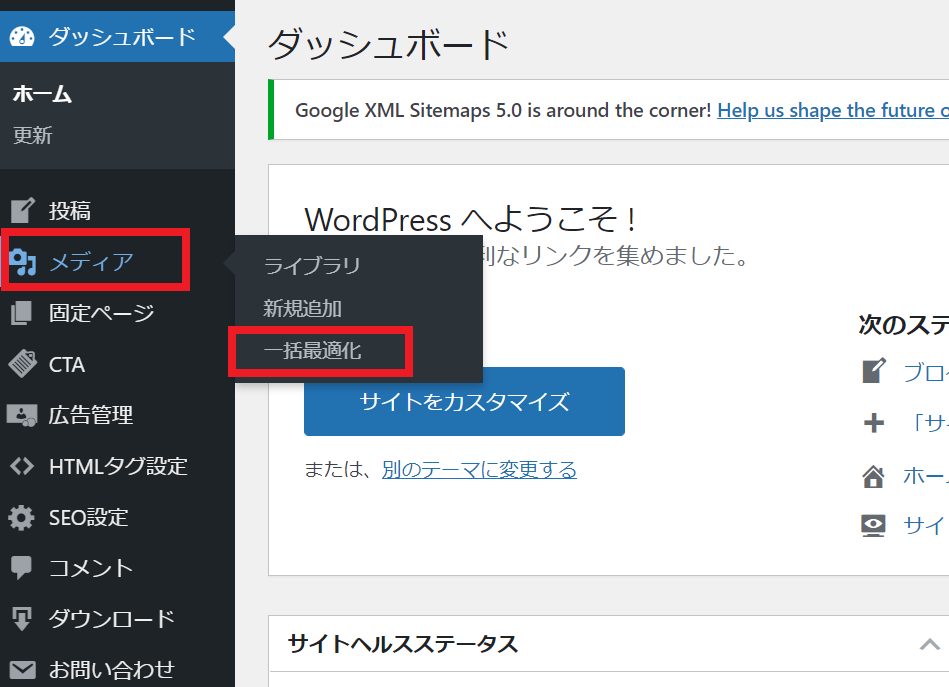Click the write-post pencil icon under next steps
Viewport: 949px width, 687px height.
[x=874, y=371]
